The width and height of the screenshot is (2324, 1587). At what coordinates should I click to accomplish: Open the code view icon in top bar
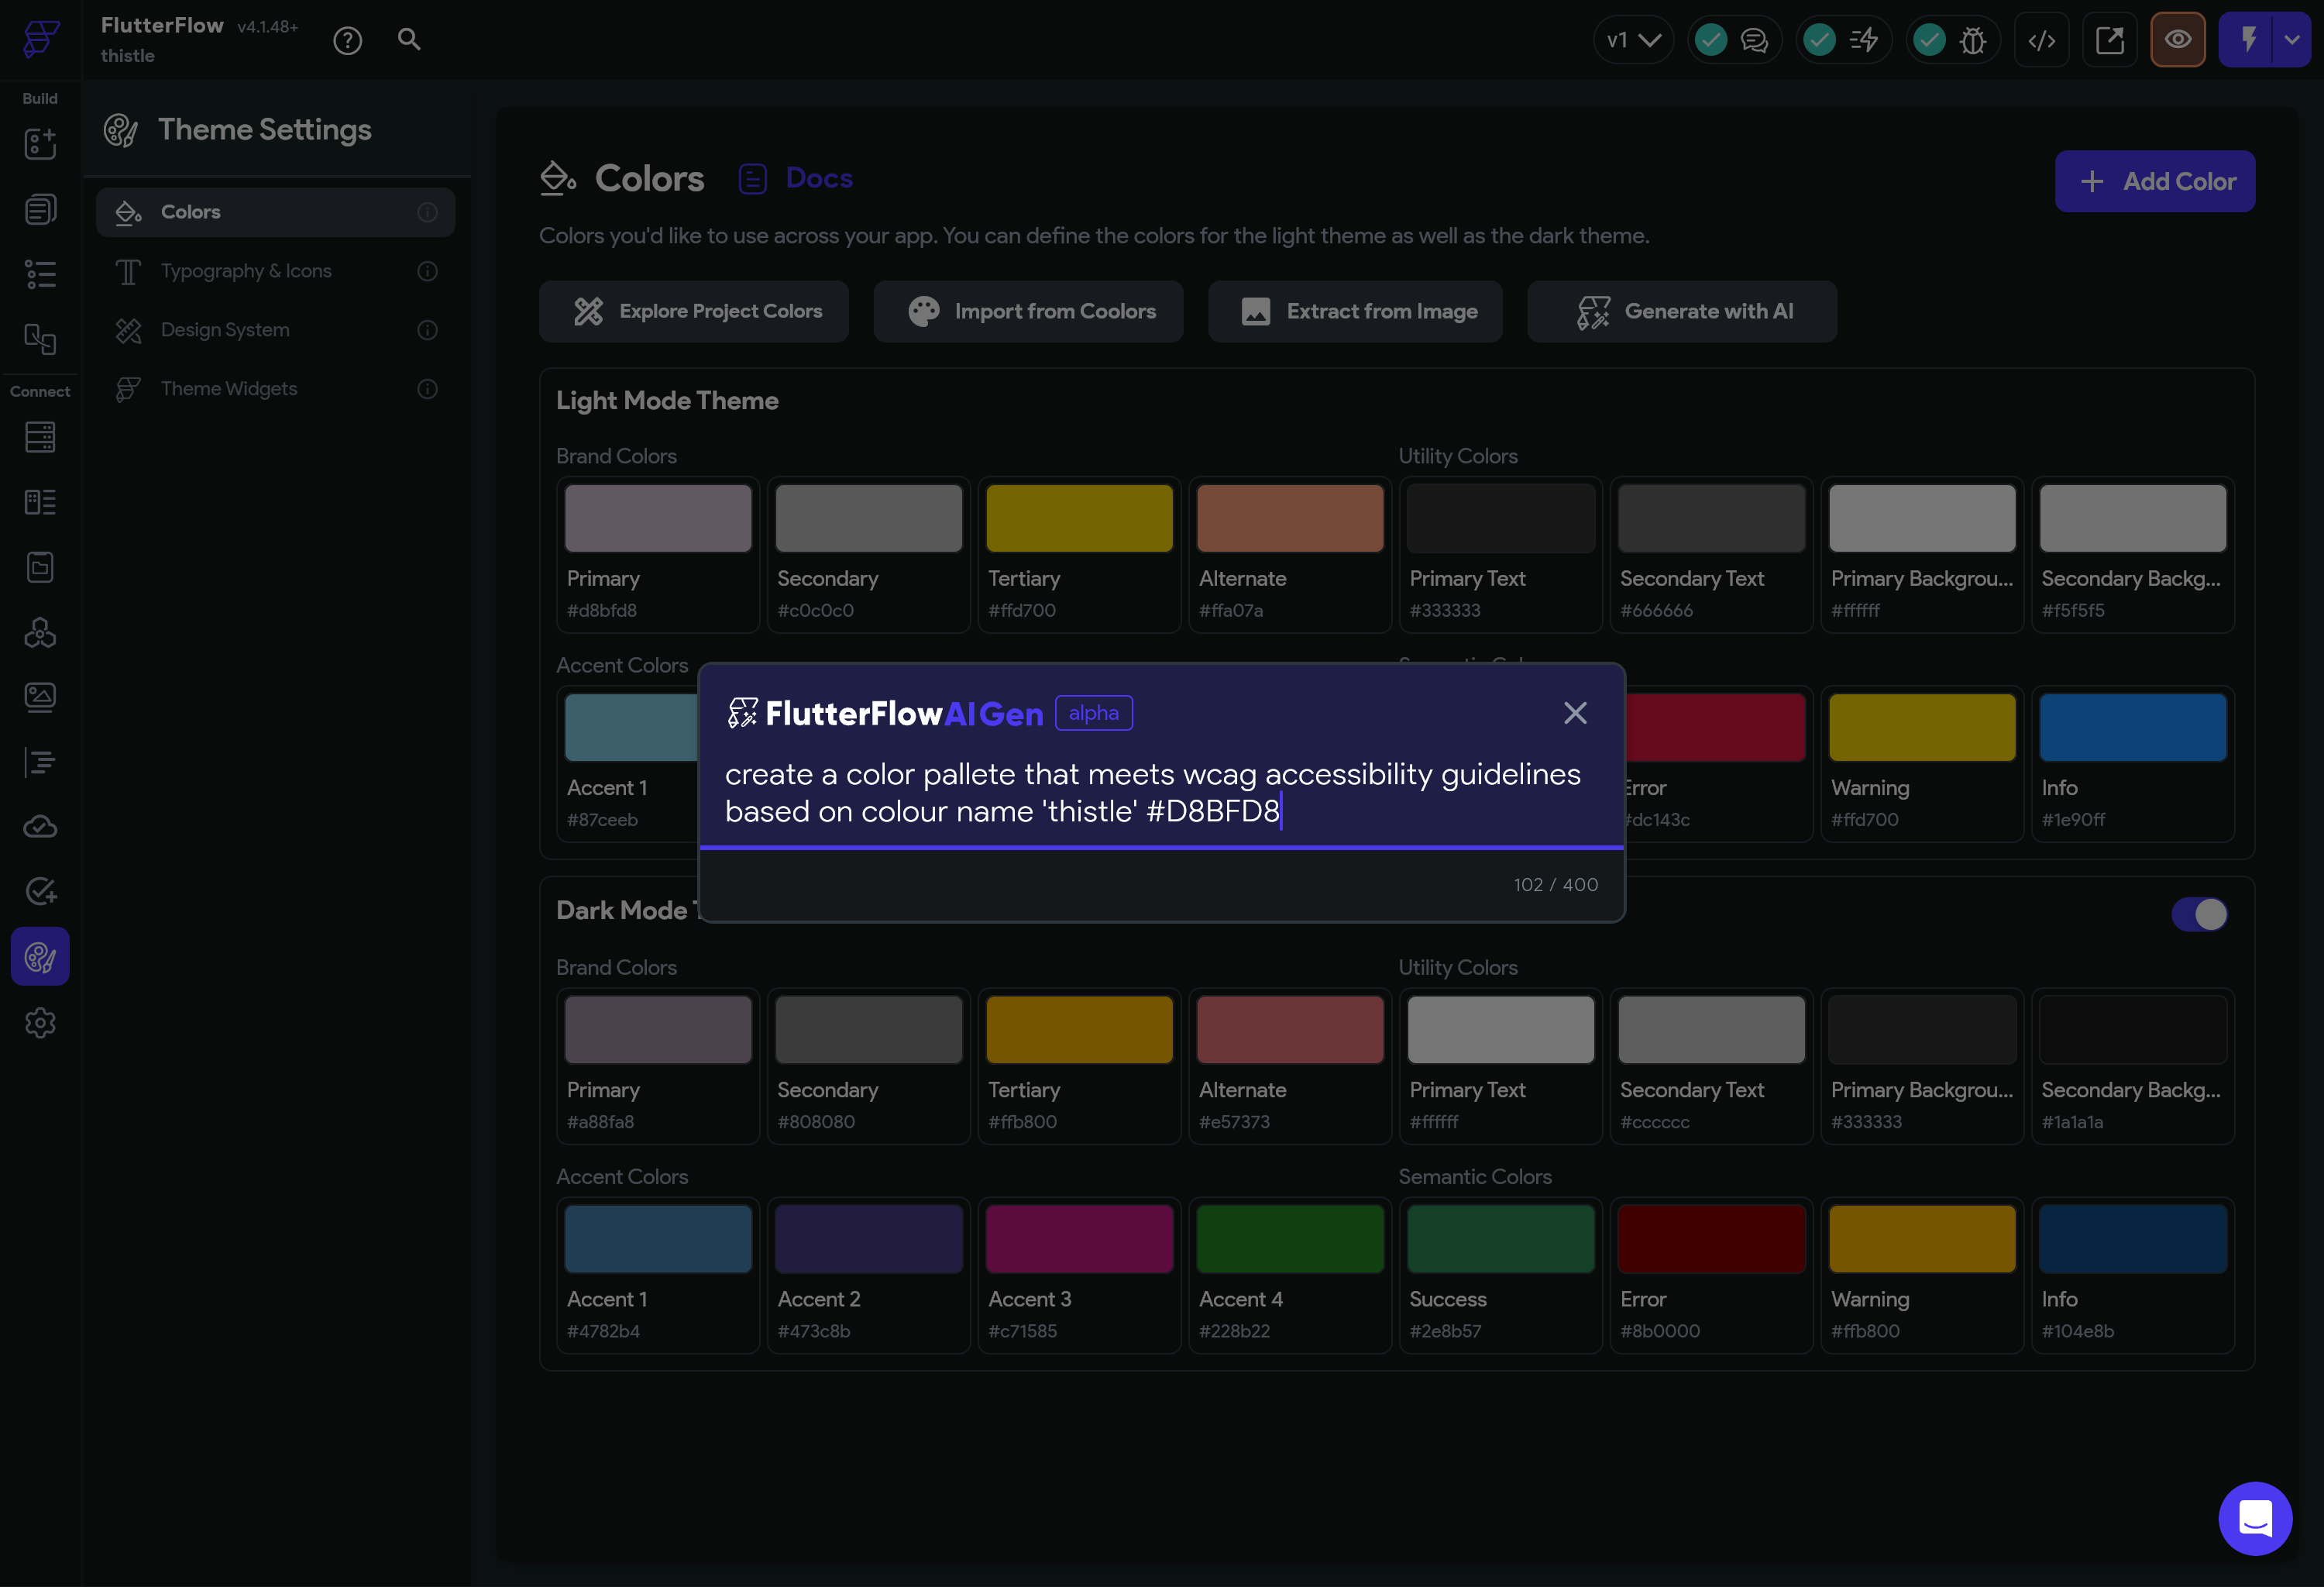coord(2042,39)
